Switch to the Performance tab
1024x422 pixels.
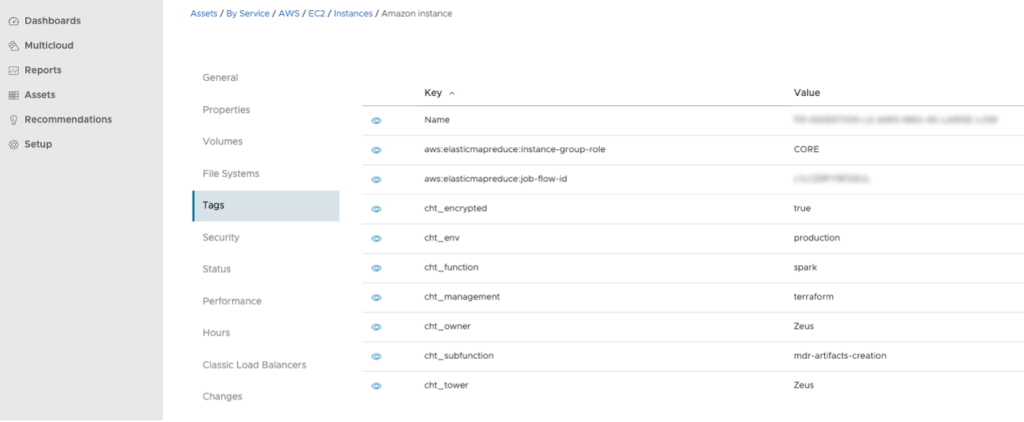pos(232,301)
